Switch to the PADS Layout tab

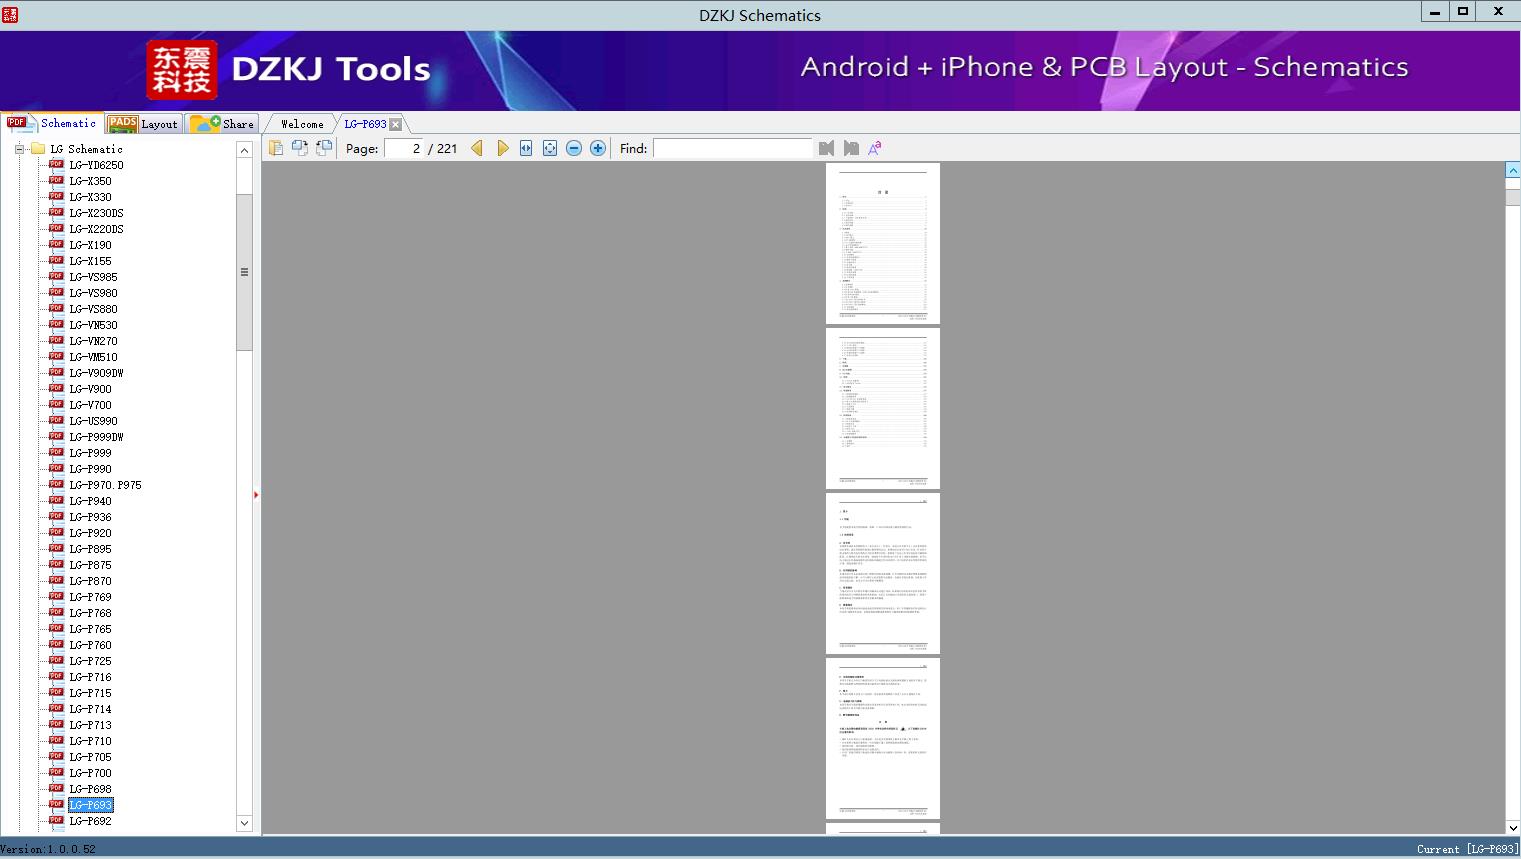click(143, 124)
